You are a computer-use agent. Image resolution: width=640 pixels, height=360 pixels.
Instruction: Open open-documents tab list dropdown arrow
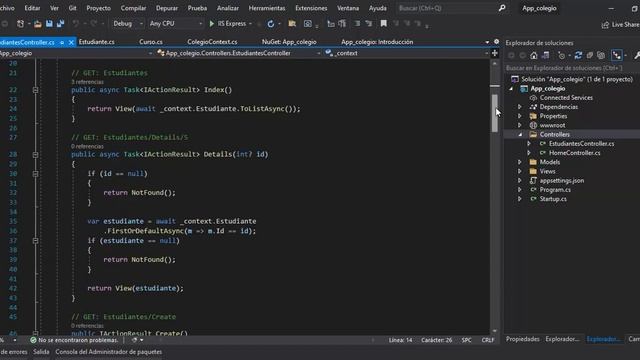487,42
